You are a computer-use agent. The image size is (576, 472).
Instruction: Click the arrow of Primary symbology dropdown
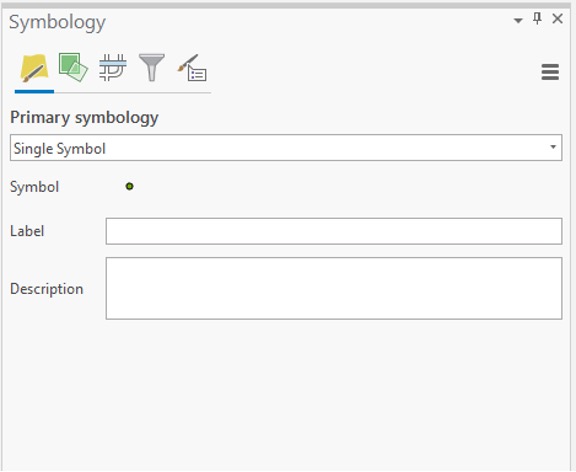coord(553,147)
